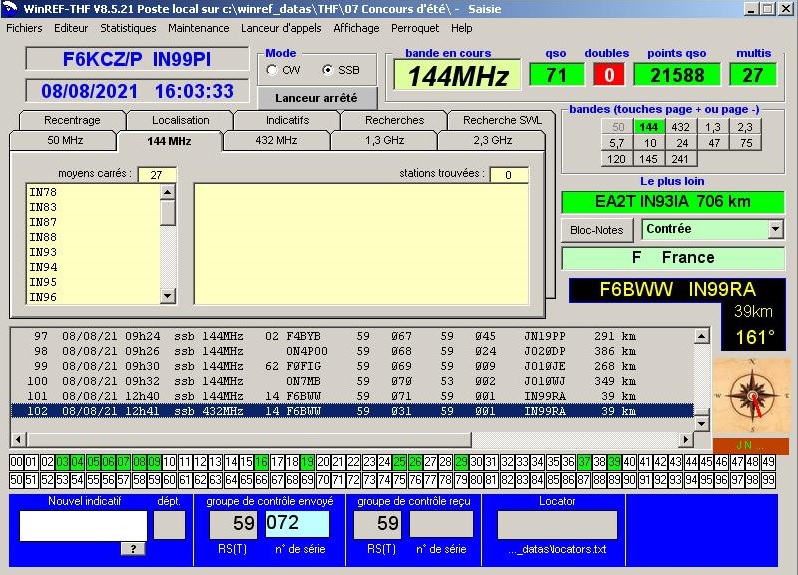
Task: Open the Lanceur d'appels menu
Action: (x=281, y=28)
